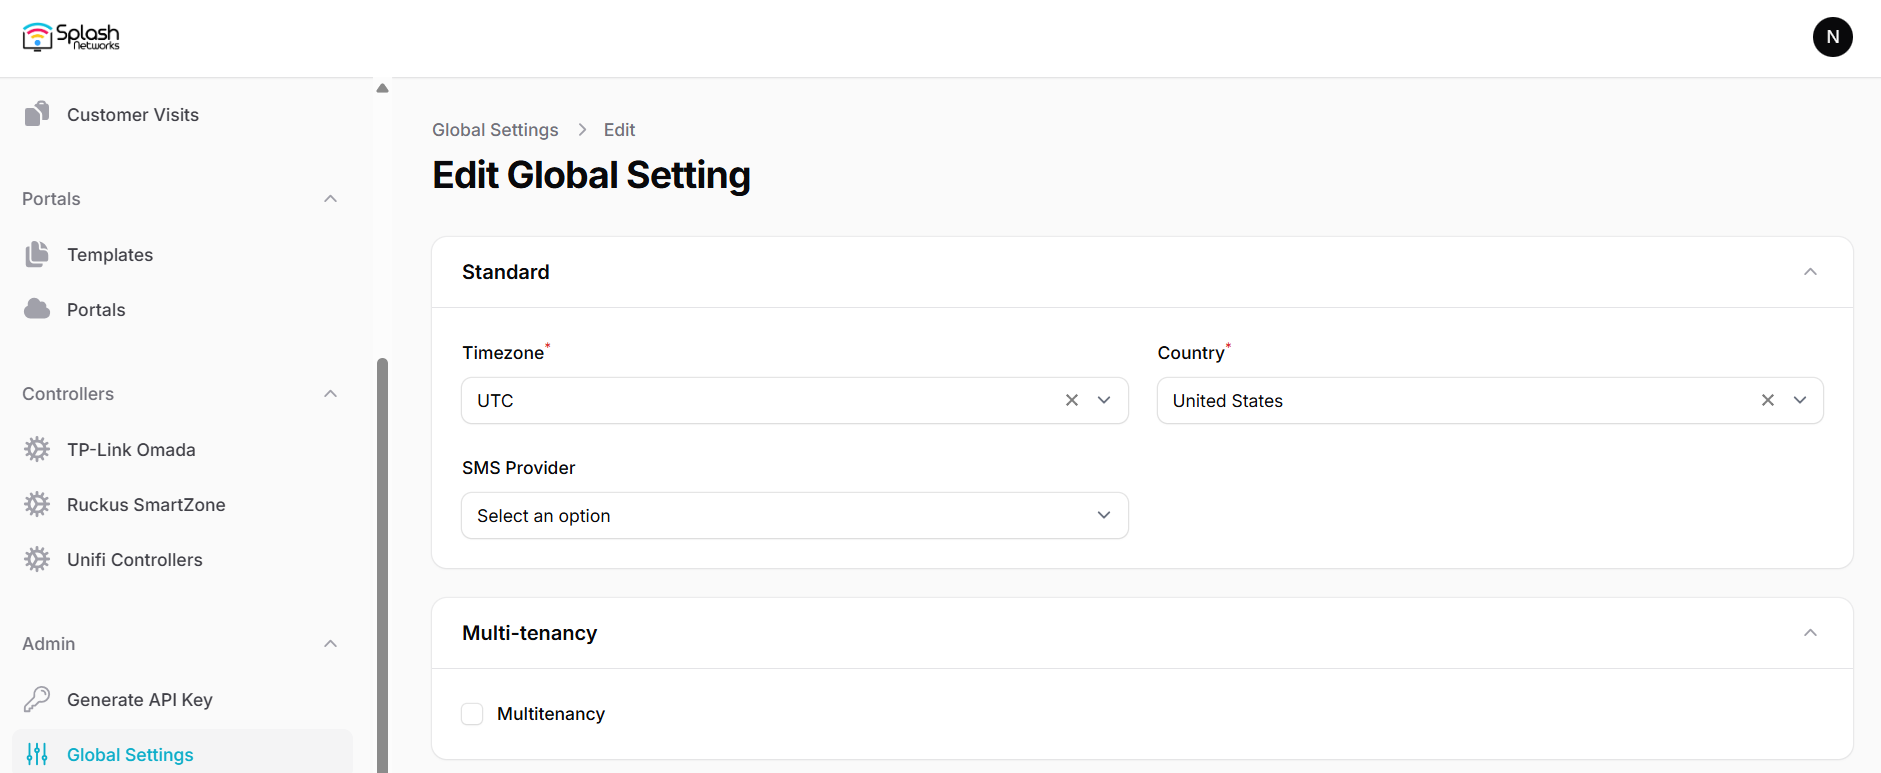Click the Splash Networks logo
The image size is (1881, 773).
click(x=71, y=37)
